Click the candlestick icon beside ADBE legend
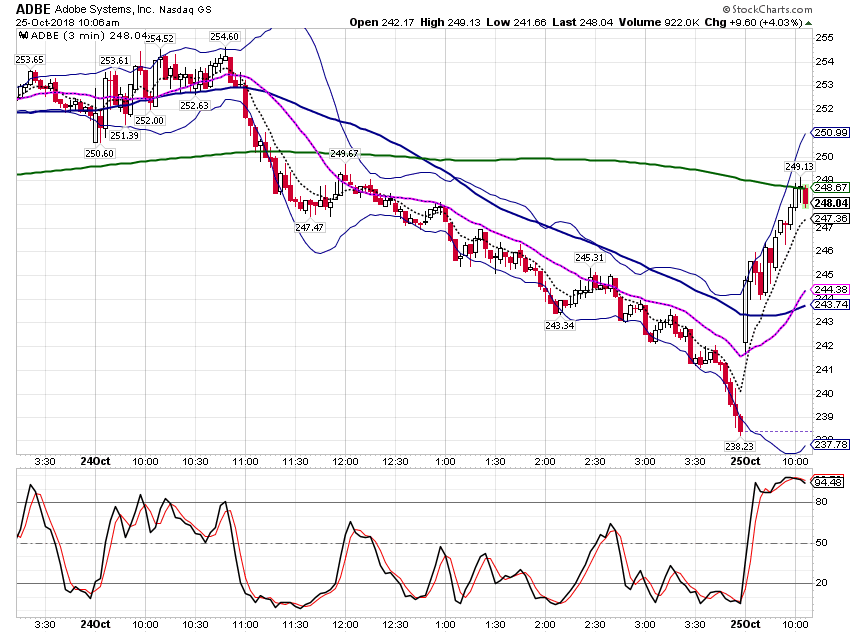This screenshot has width=850, height=633. (x=23, y=36)
